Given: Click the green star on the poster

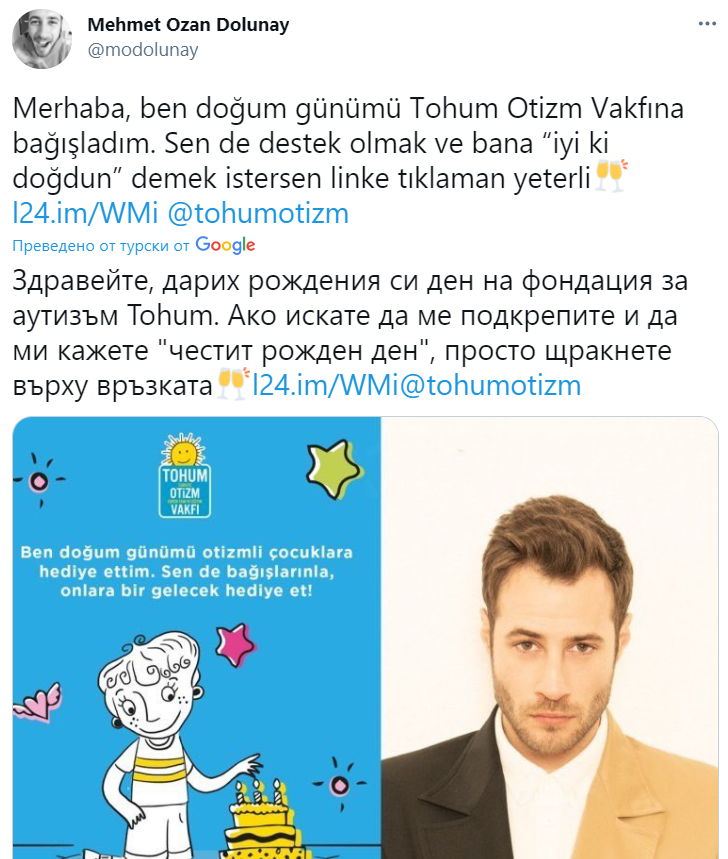Looking at the screenshot, I should 333,468.
